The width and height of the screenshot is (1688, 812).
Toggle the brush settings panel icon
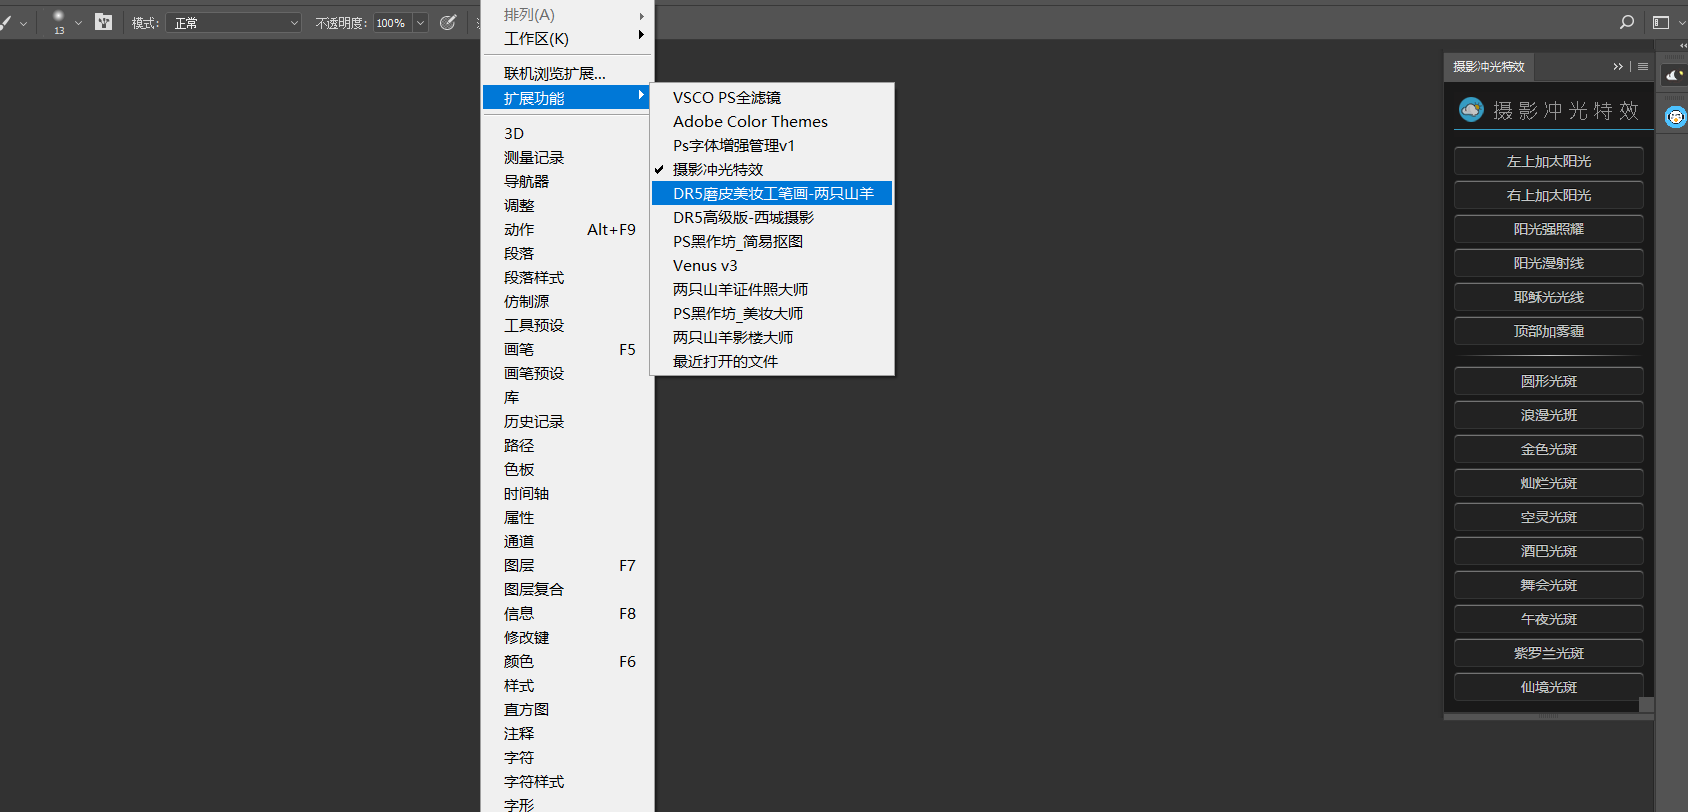pyautogui.click(x=103, y=22)
